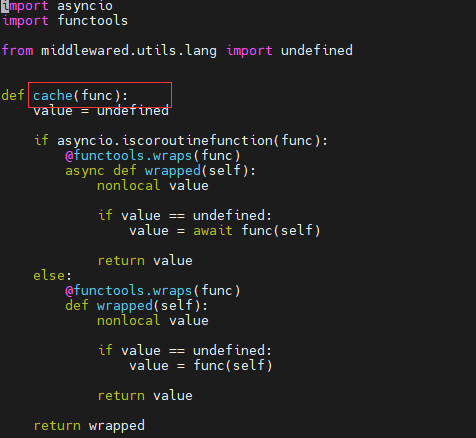
Task: Click the first 'return value' statement
Action: click(x=145, y=261)
